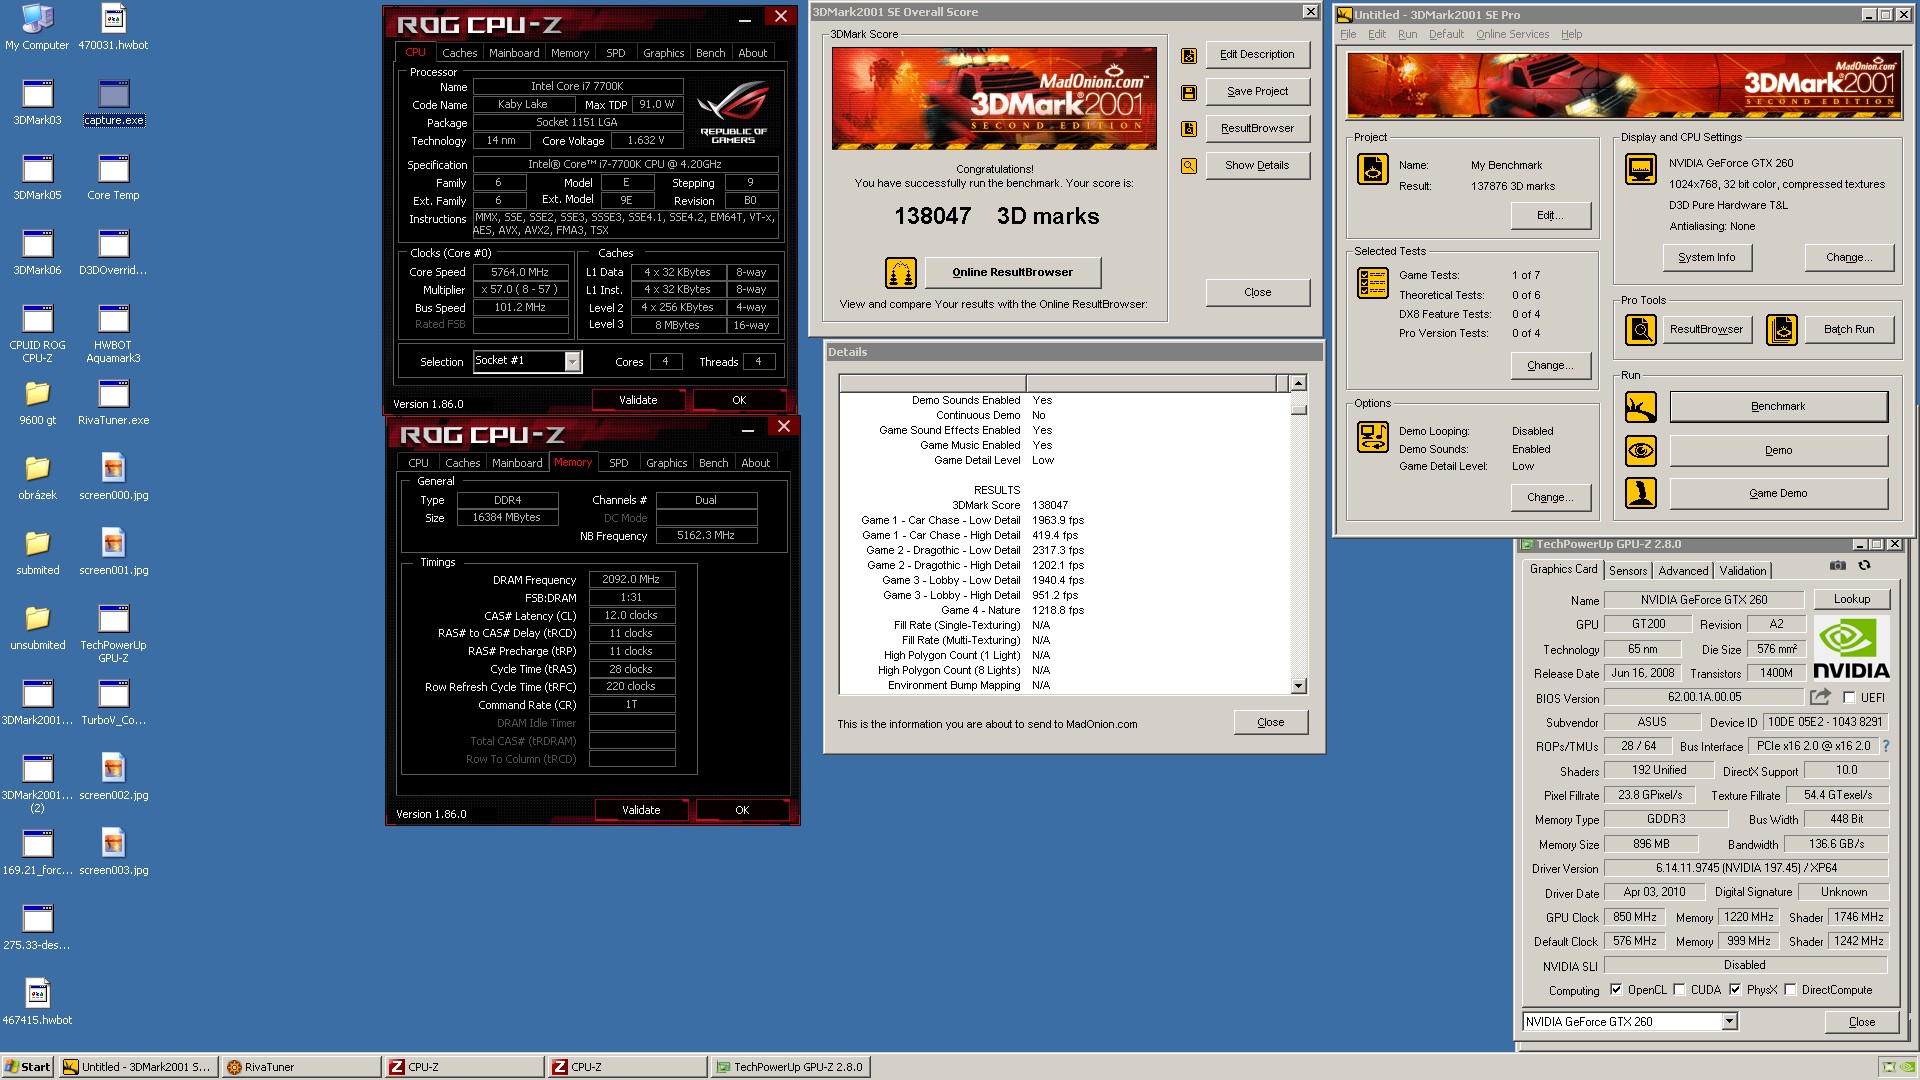The width and height of the screenshot is (1920, 1080).
Task: Click Validate in the top CPU-Z window
Action: point(638,400)
